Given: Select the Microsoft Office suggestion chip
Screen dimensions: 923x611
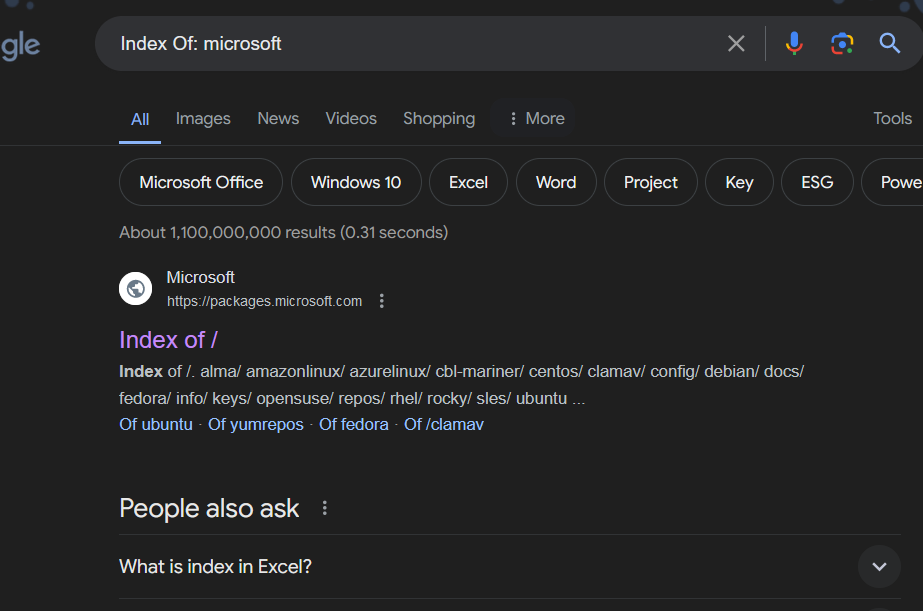Looking at the screenshot, I should click(201, 182).
